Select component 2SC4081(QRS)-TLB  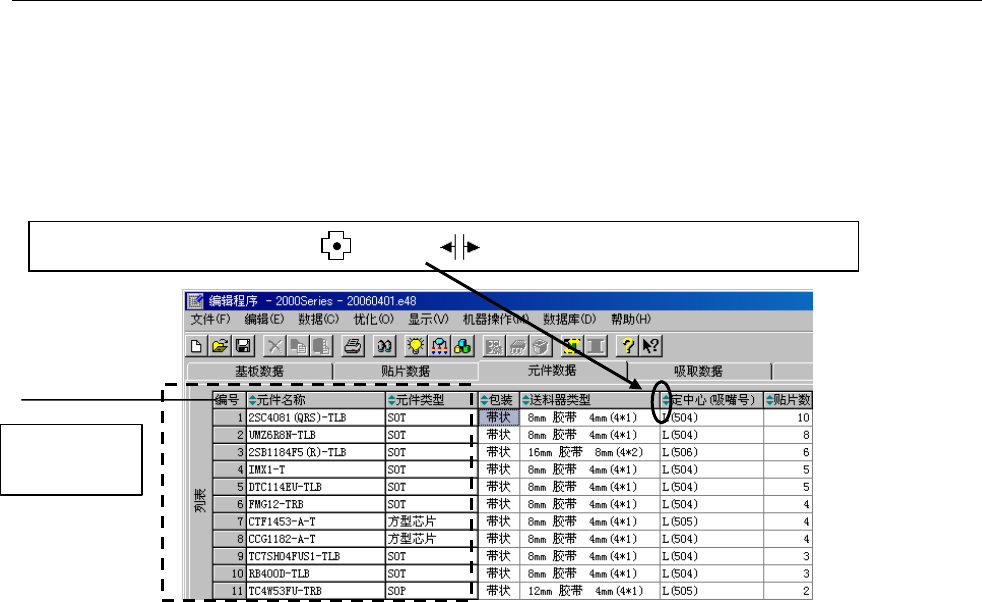pyautogui.click(x=316, y=417)
